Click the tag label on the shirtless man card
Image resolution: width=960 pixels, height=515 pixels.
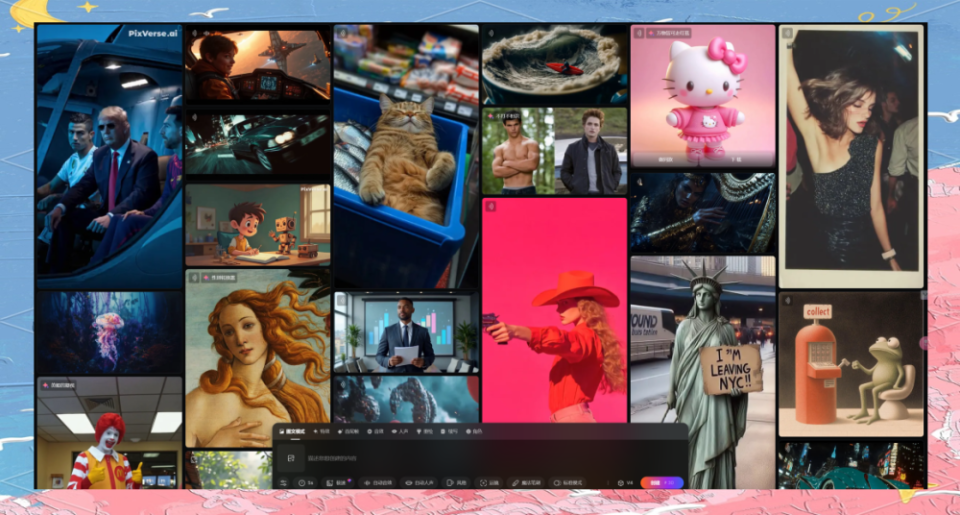tap(503, 116)
